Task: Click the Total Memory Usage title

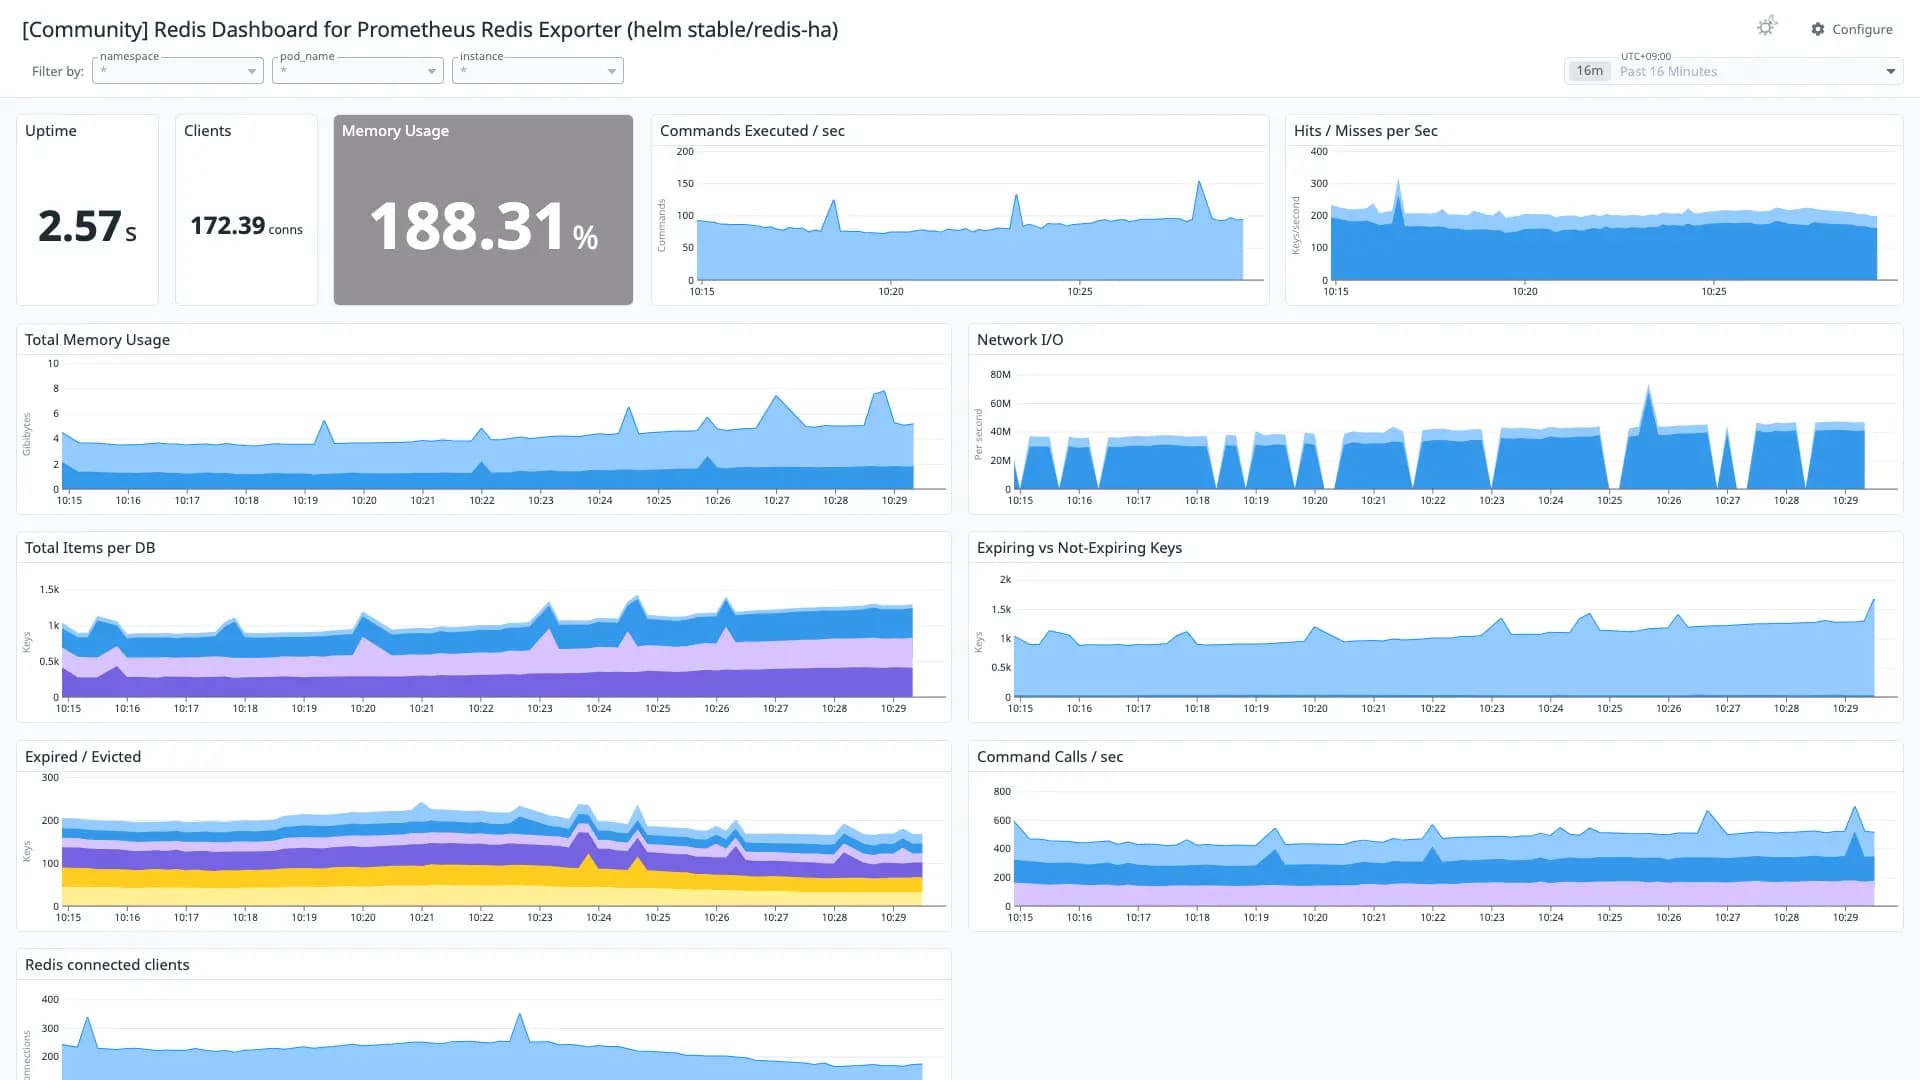Action: pyautogui.click(x=97, y=340)
